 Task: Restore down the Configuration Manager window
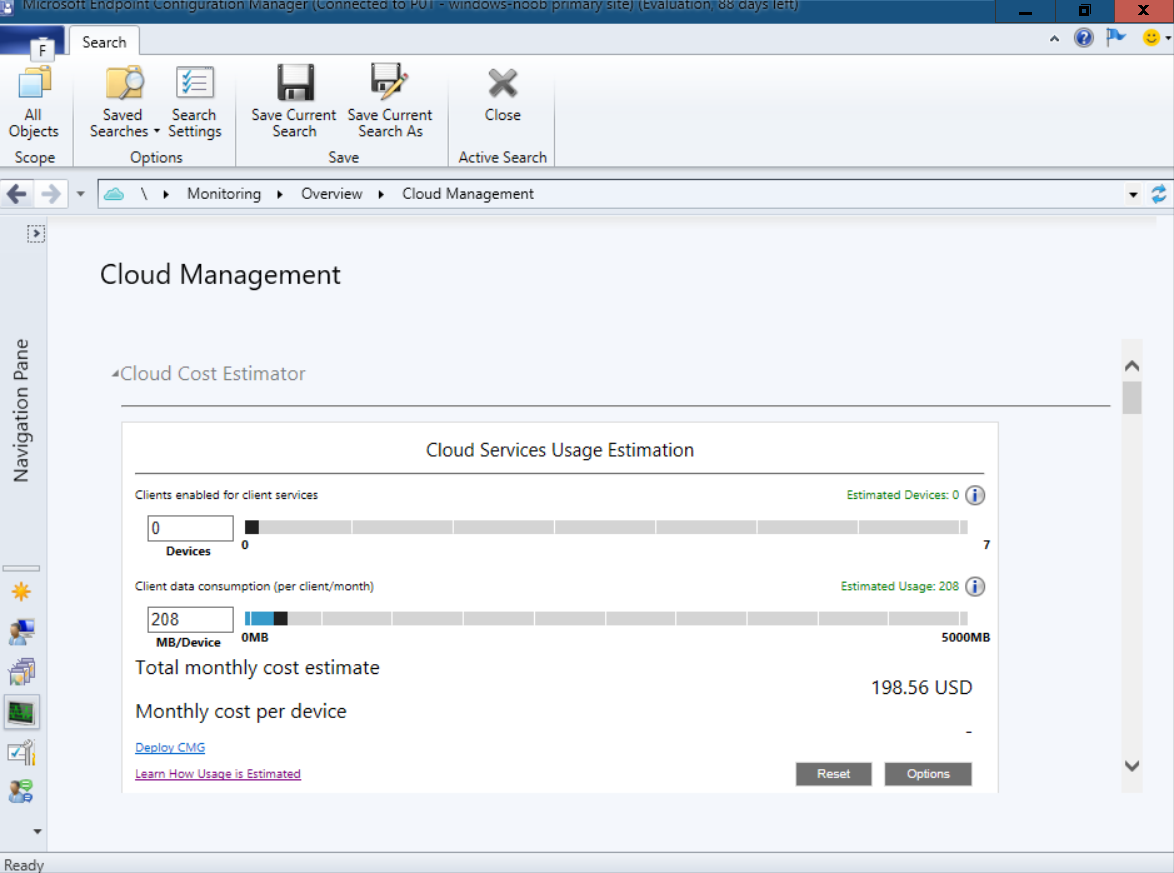pos(1084,11)
